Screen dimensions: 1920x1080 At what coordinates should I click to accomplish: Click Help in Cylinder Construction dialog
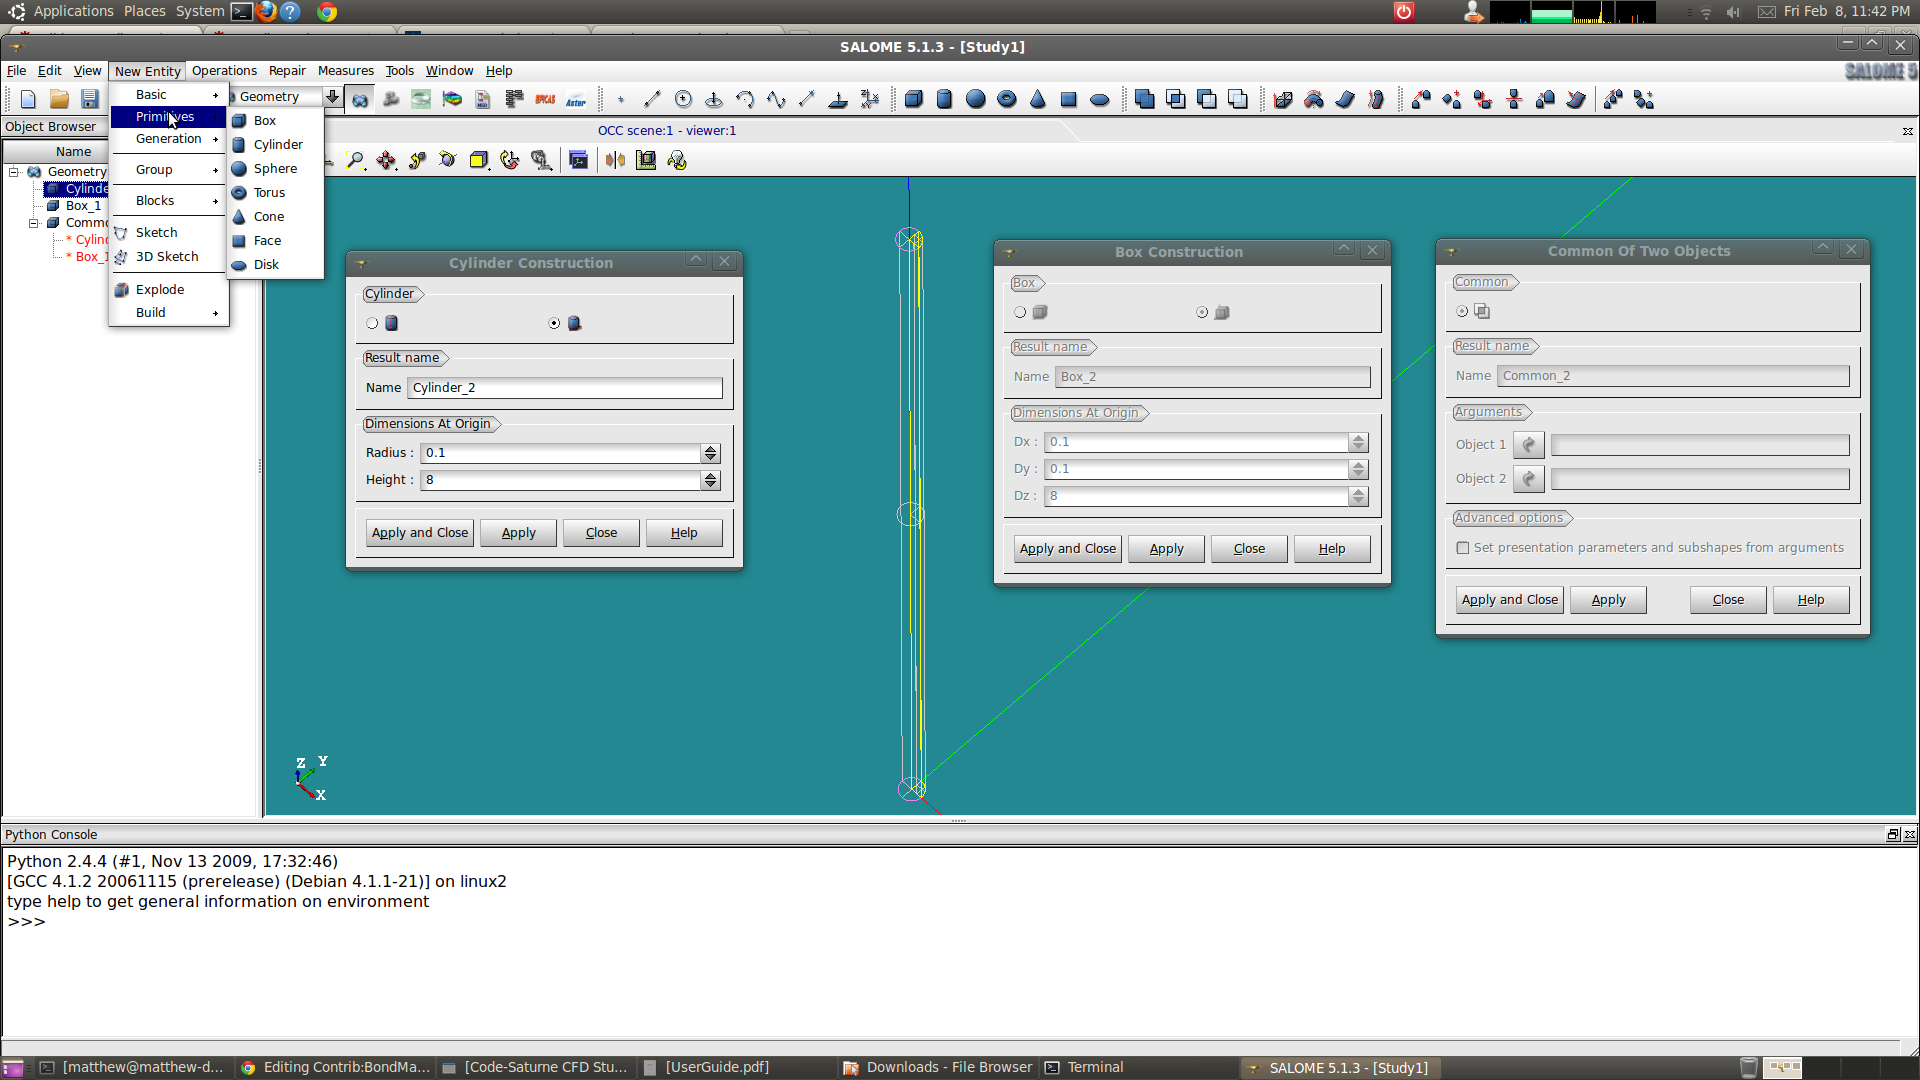coord(684,533)
